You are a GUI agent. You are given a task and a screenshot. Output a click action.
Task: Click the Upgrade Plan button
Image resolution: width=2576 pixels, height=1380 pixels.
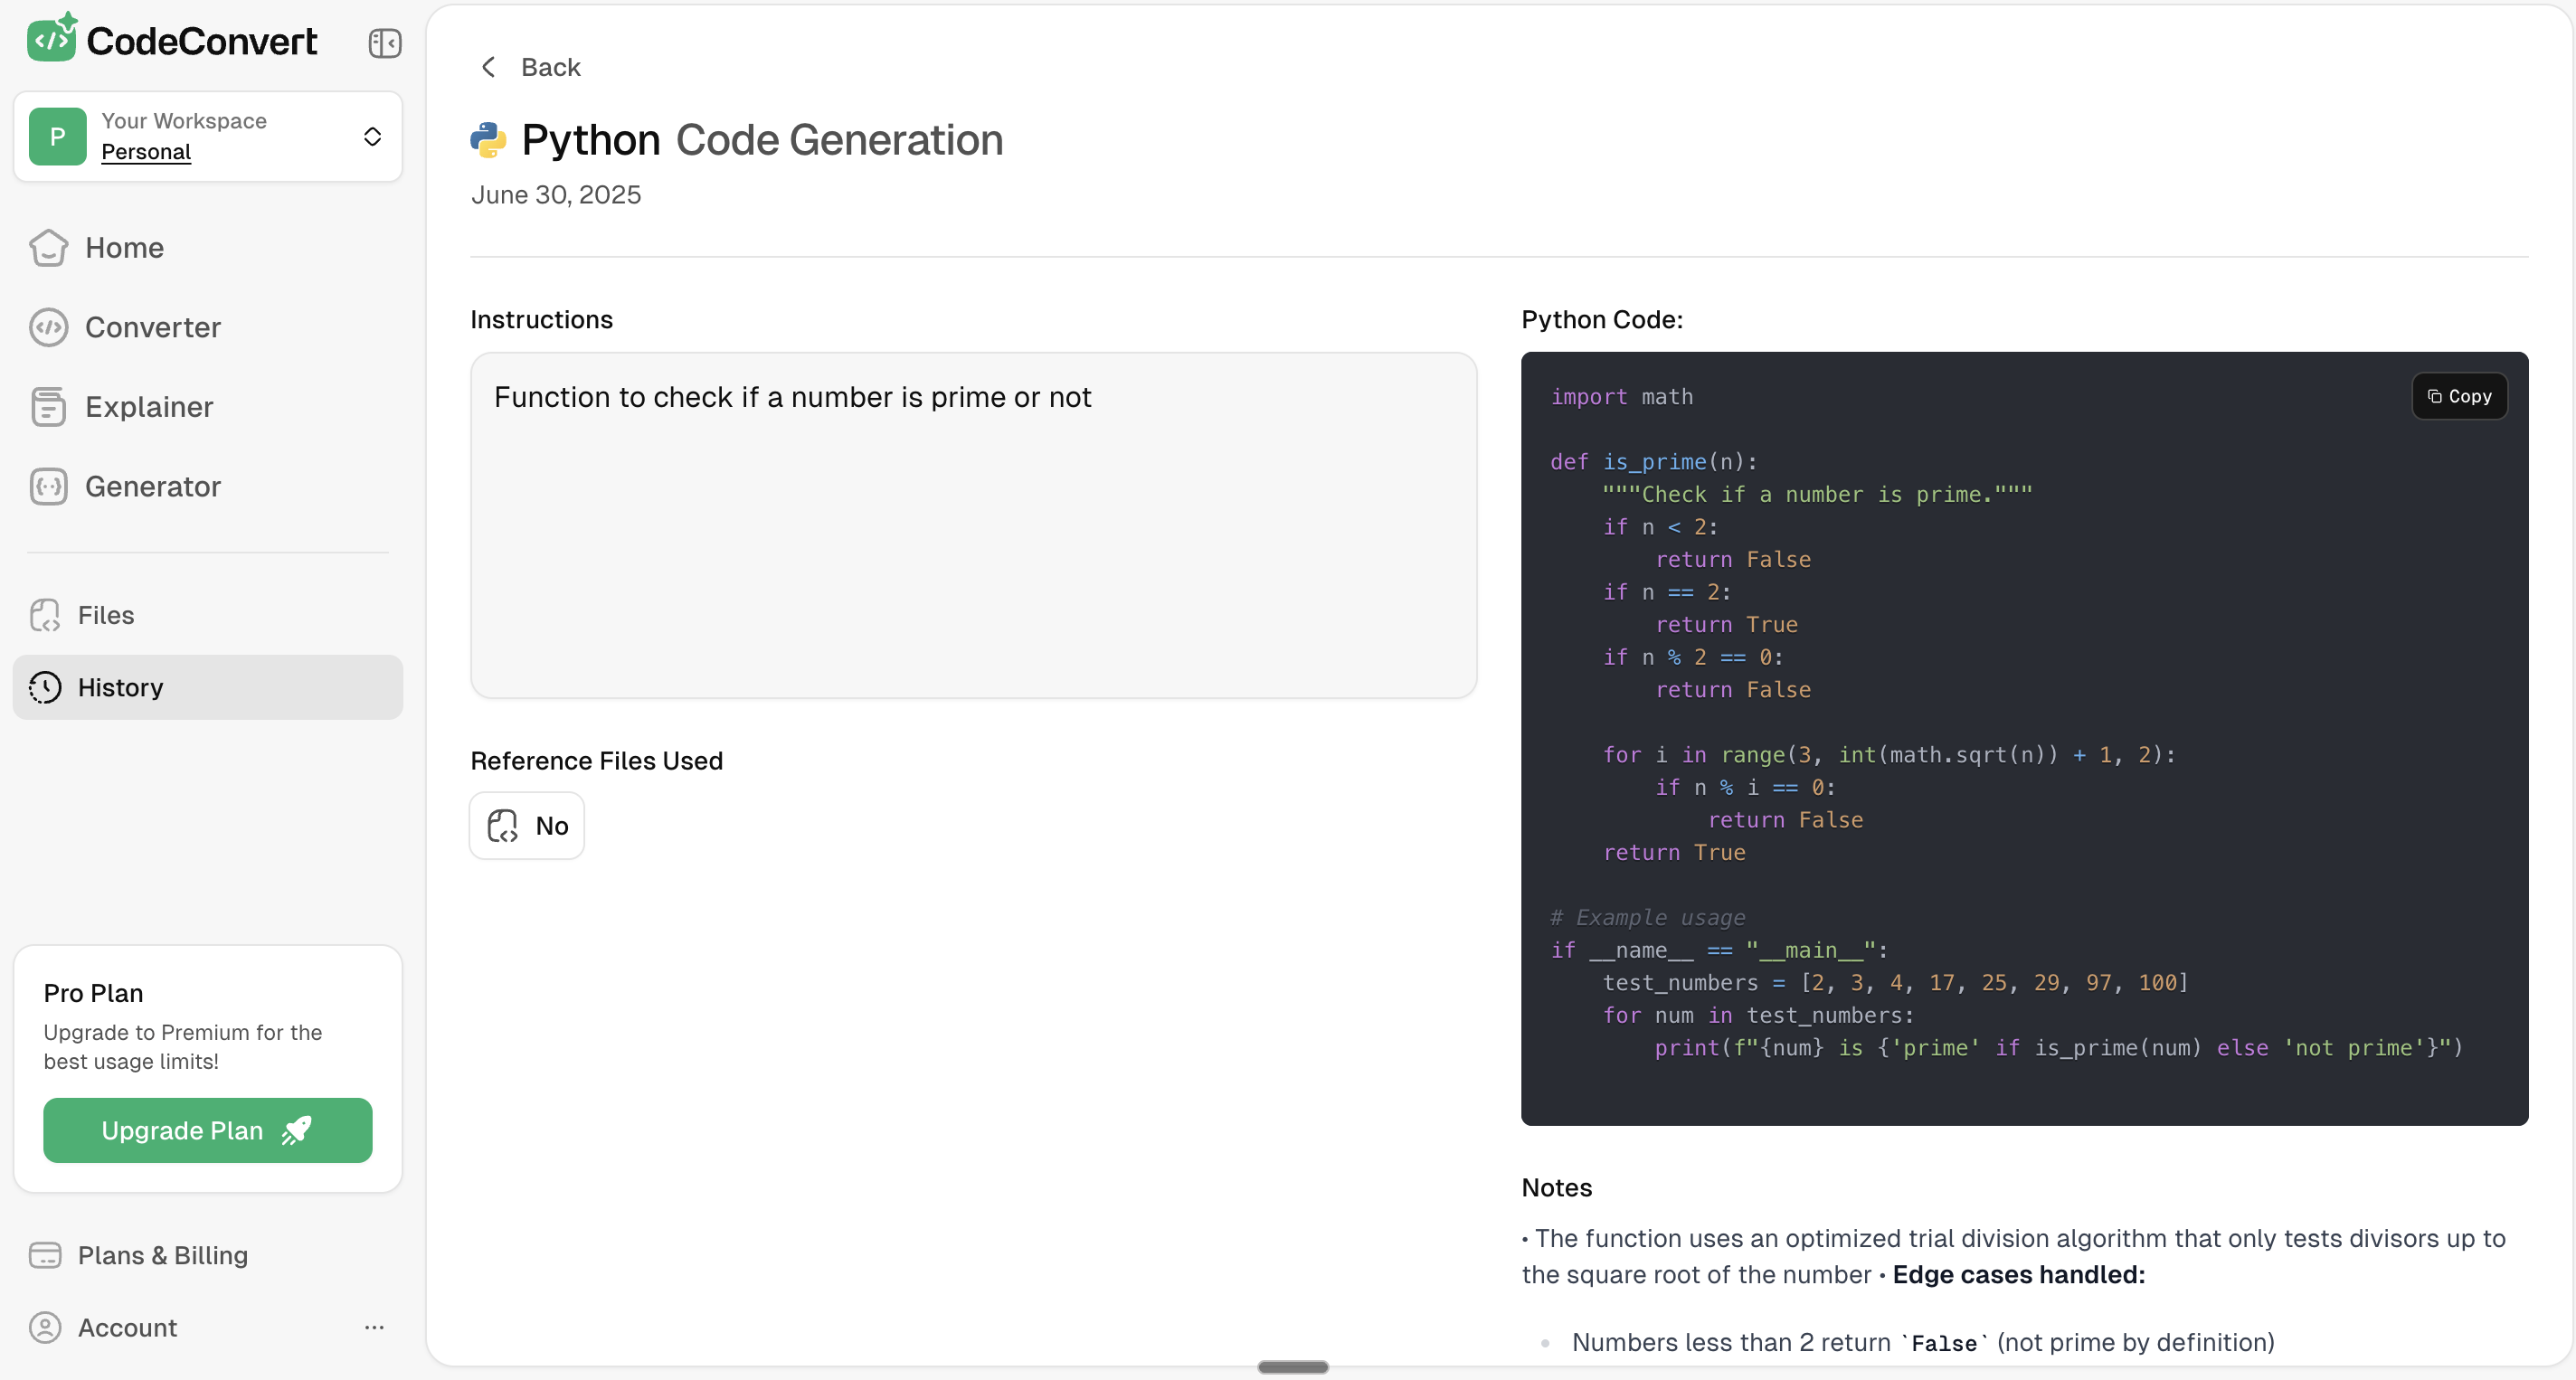tap(207, 1130)
